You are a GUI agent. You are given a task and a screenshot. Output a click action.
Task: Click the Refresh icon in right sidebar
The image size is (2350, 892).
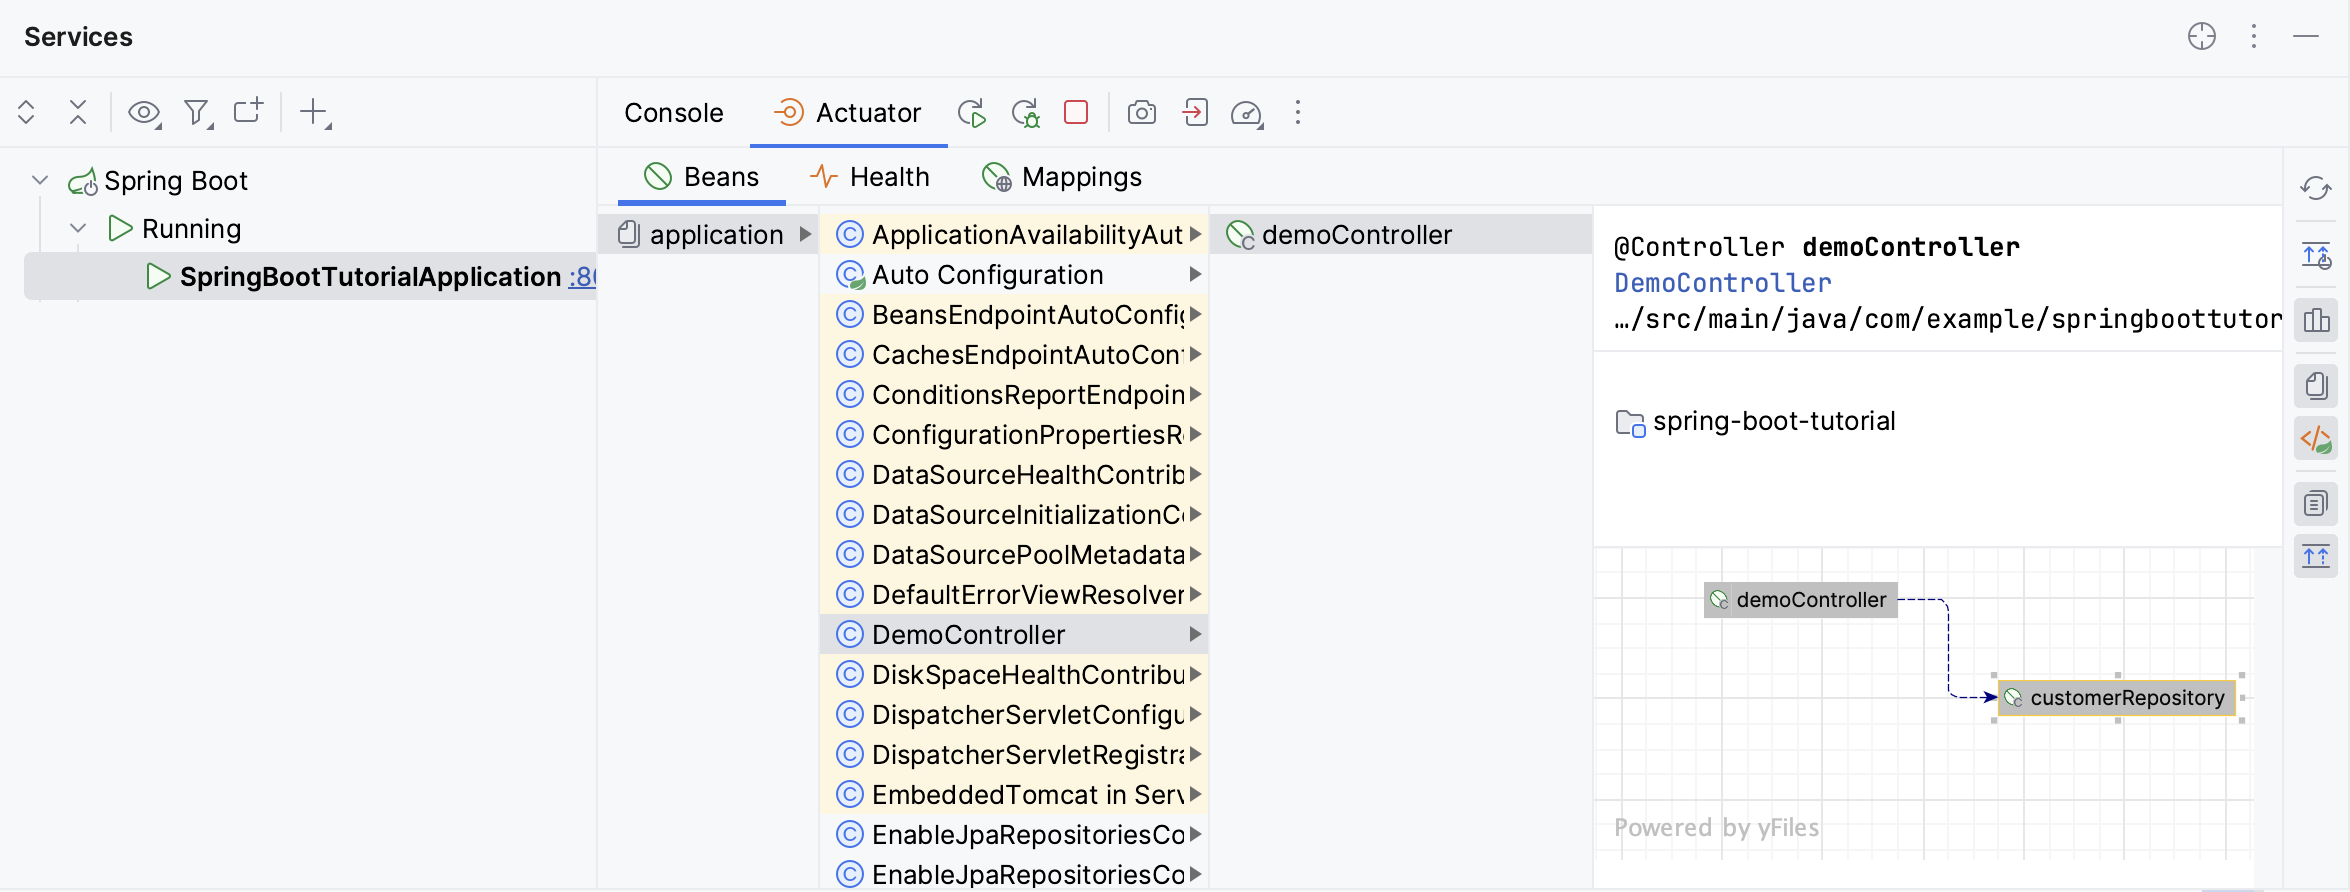pos(2316,188)
